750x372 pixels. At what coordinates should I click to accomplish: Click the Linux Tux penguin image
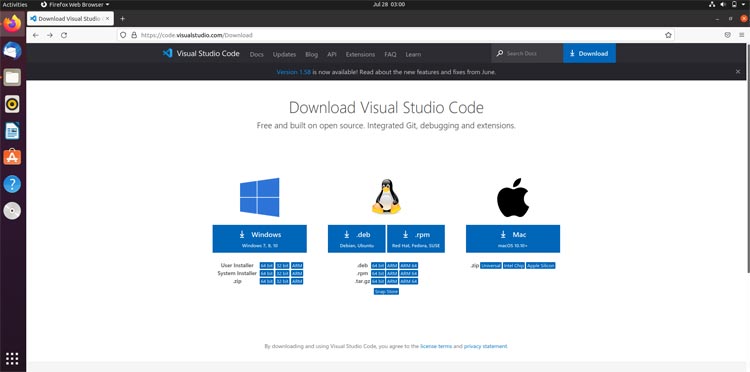click(x=386, y=197)
